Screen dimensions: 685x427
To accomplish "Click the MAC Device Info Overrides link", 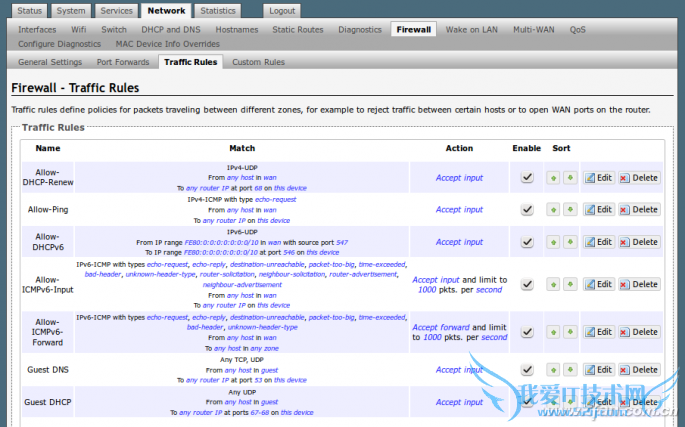I will pyautogui.click(x=167, y=44).
